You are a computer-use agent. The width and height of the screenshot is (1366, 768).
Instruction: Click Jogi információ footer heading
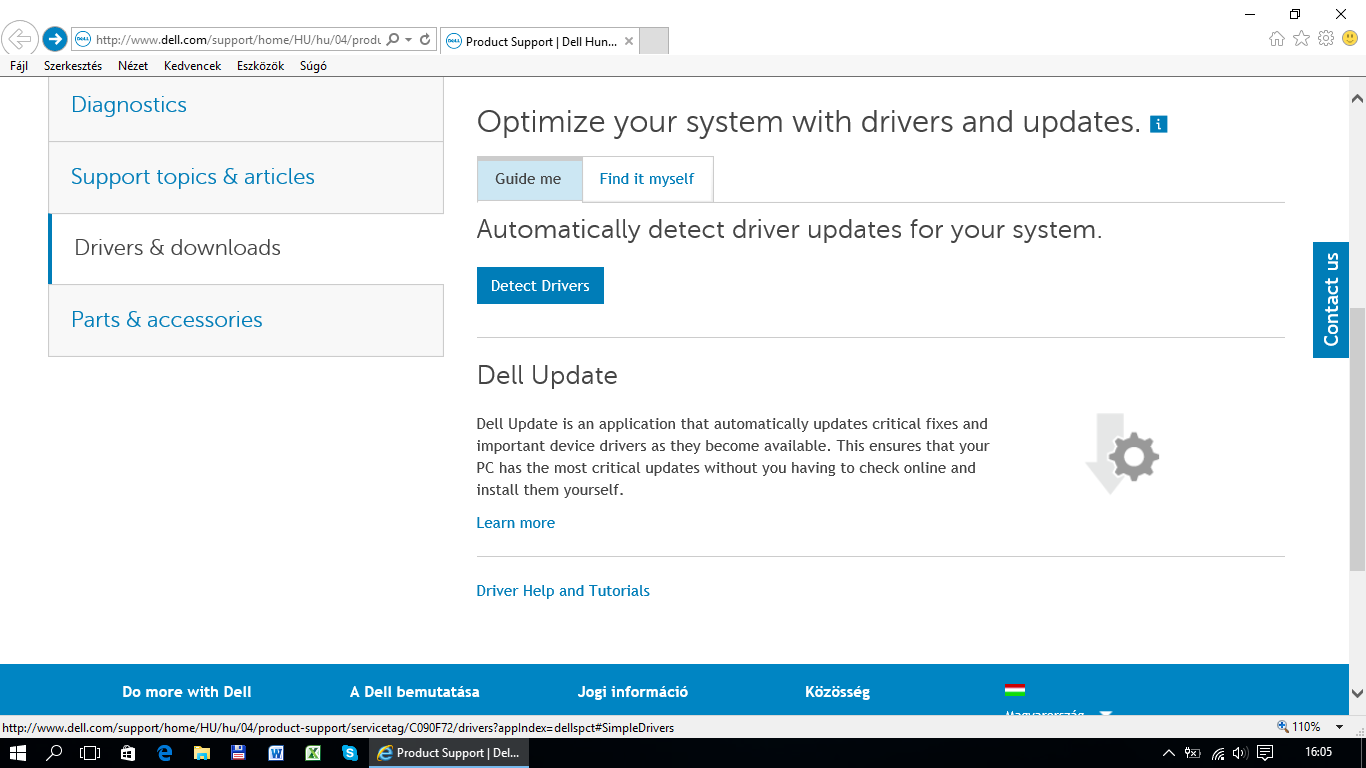[633, 692]
